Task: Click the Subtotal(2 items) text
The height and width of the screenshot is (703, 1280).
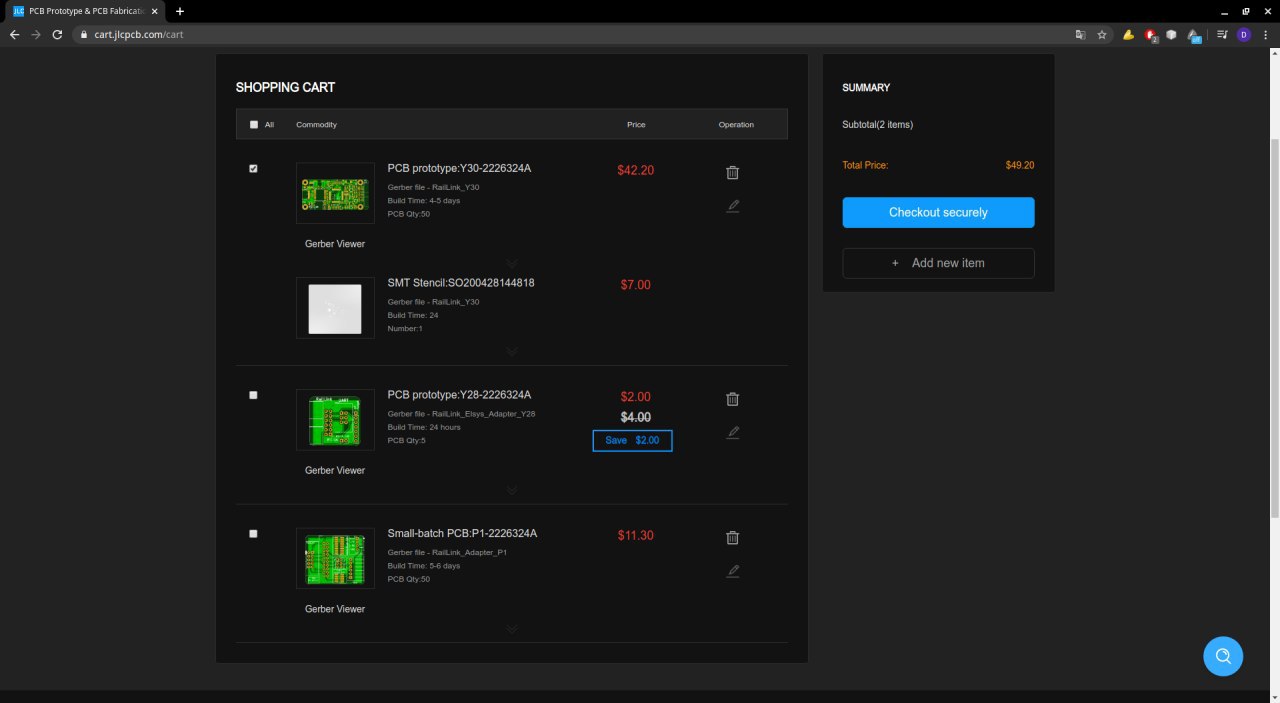Action: tap(878, 125)
